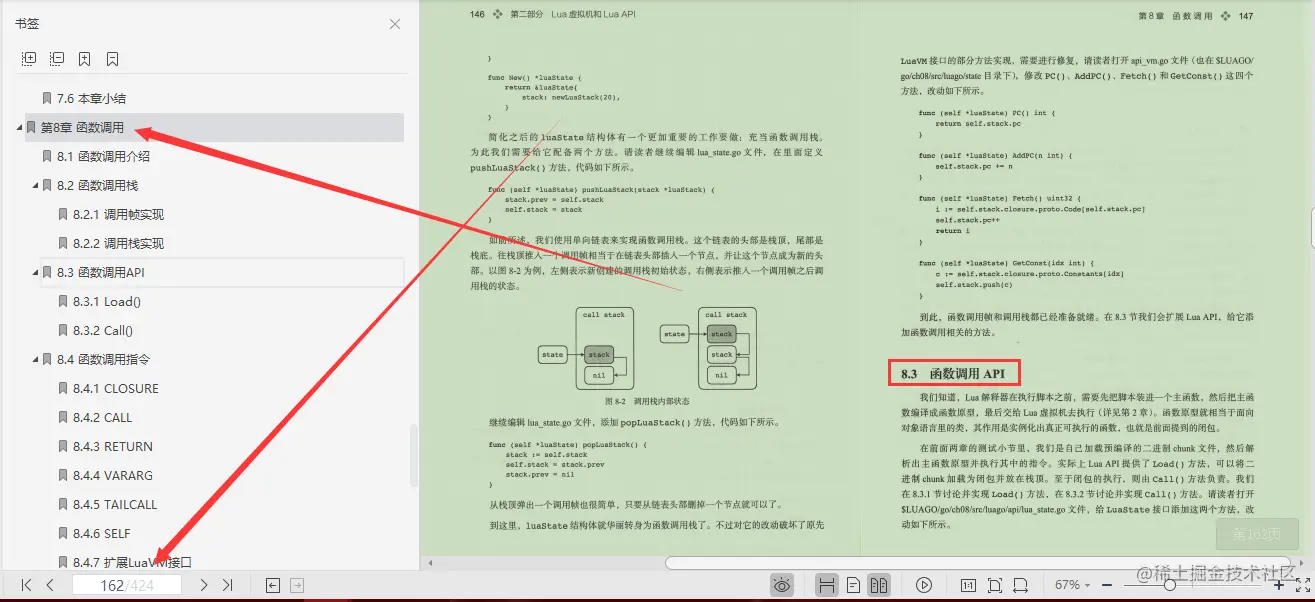Select the eye-protection reading mode icon
Screen dimensions: 1315x602
click(x=783, y=585)
